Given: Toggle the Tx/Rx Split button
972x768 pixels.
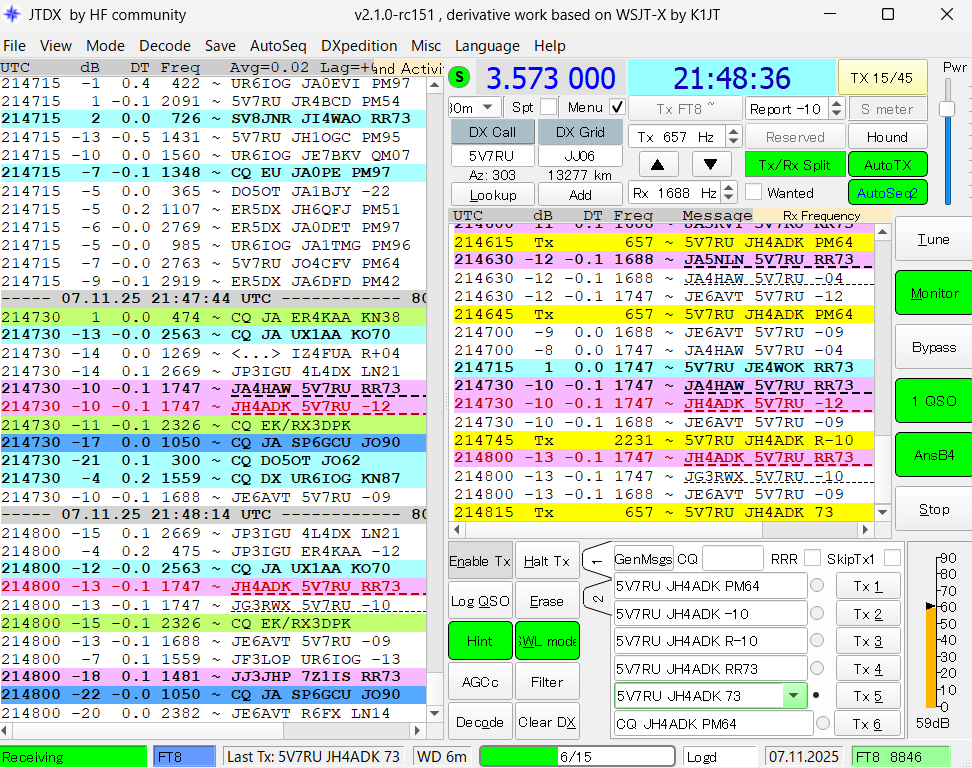Looking at the screenshot, I should [793, 164].
